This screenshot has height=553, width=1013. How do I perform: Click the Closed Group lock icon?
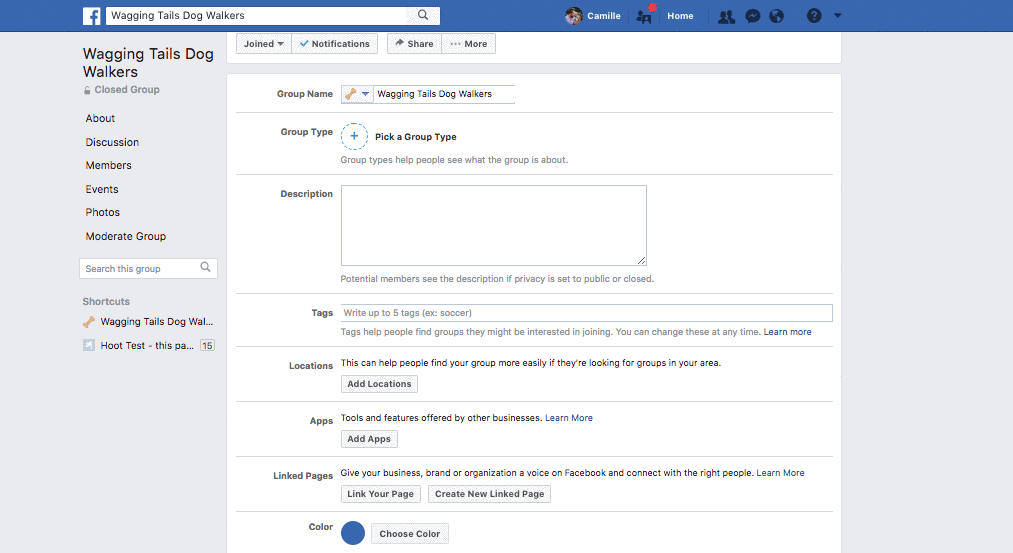click(87, 90)
